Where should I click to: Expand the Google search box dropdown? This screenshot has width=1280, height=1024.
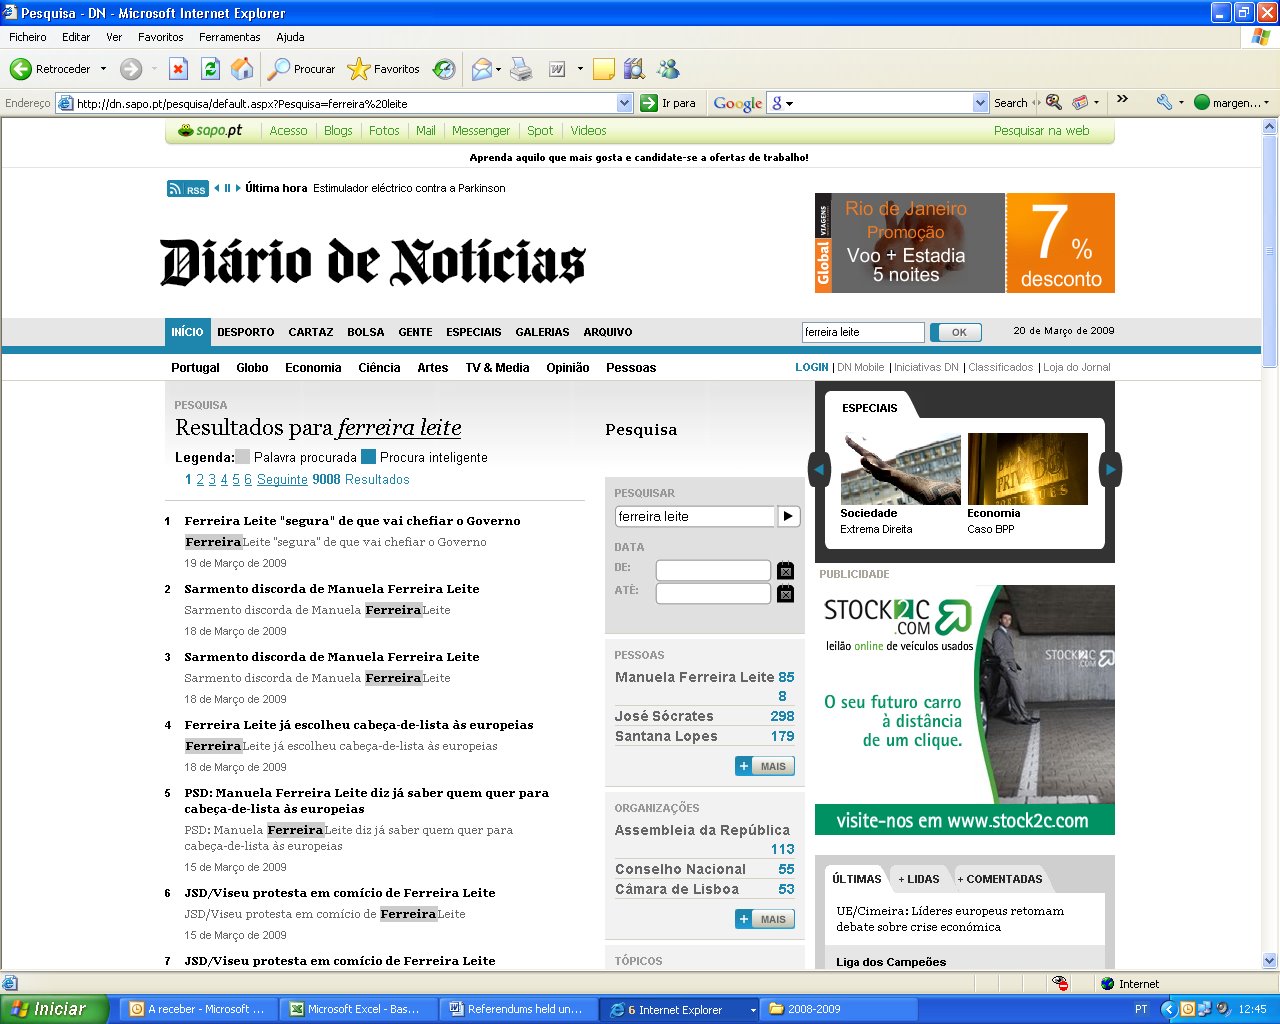(x=980, y=103)
